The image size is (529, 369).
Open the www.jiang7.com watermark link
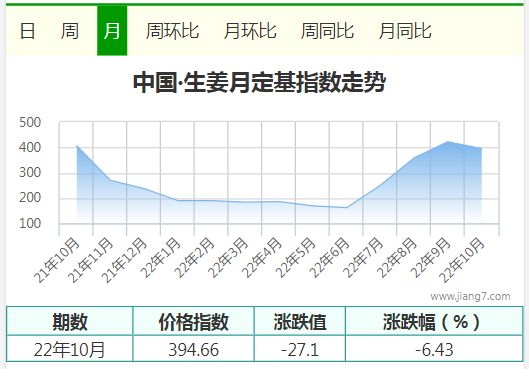(470, 296)
